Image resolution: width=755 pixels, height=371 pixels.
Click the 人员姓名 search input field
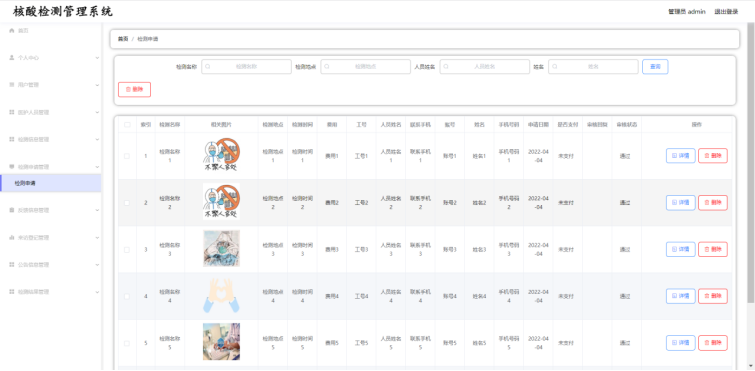point(484,67)
